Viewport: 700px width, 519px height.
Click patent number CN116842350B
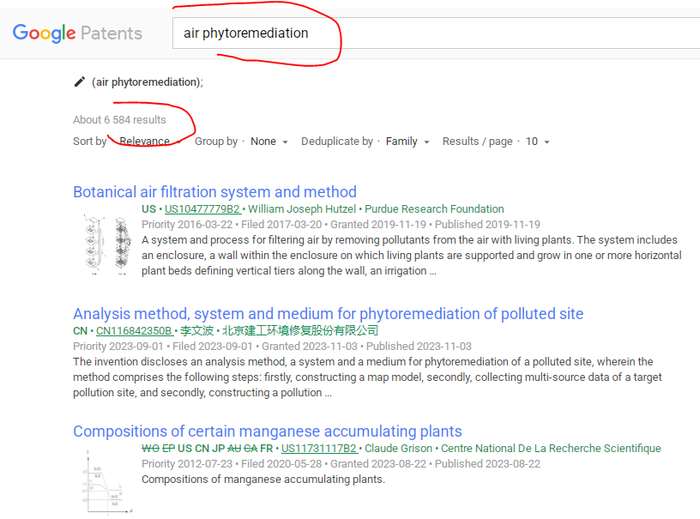pos(134,331)
